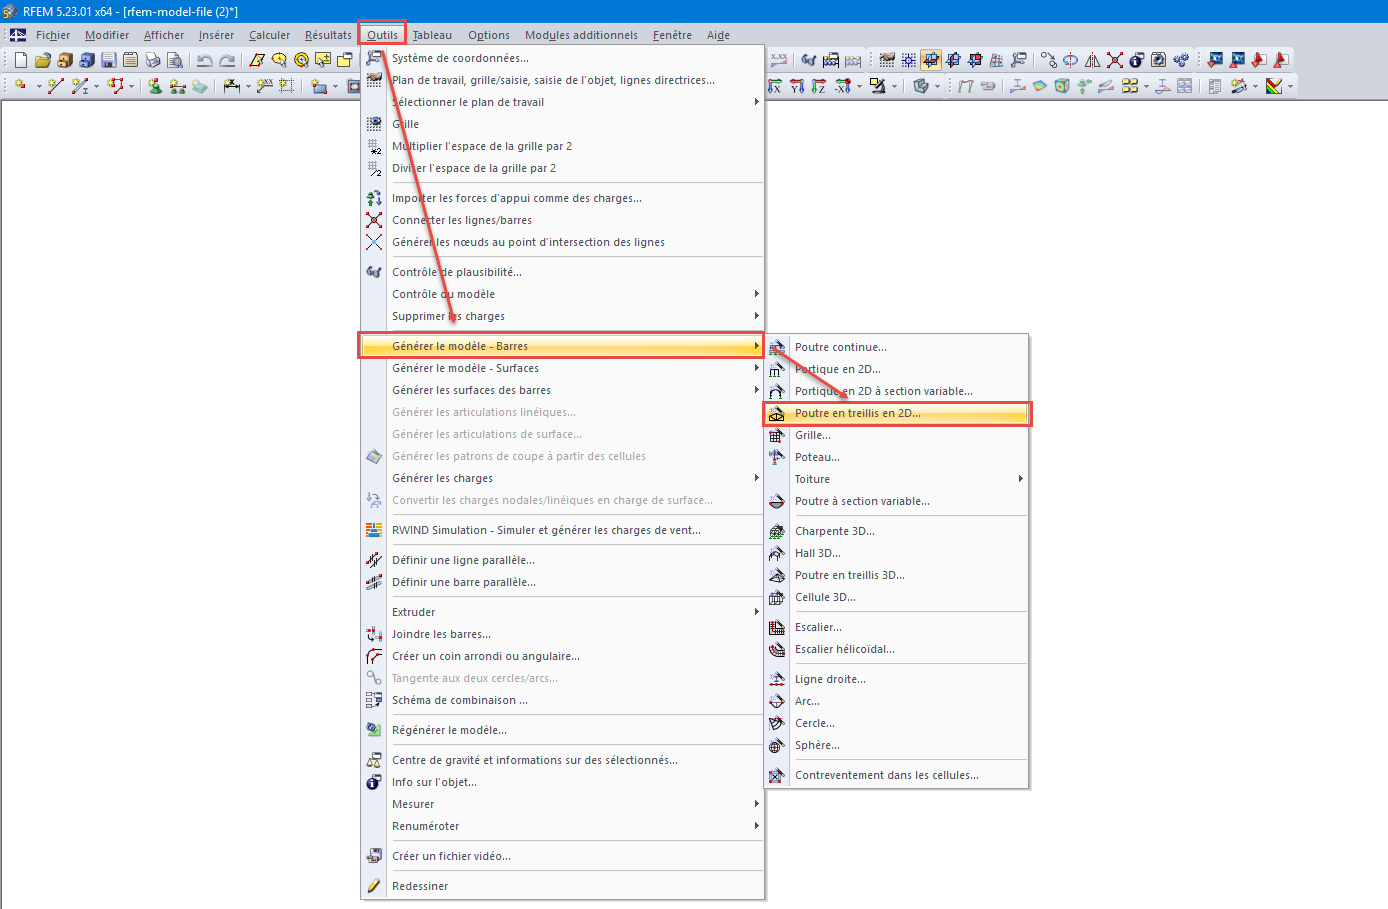
Task: Switch to the X-direction view icon
Action: pos(775,86)
